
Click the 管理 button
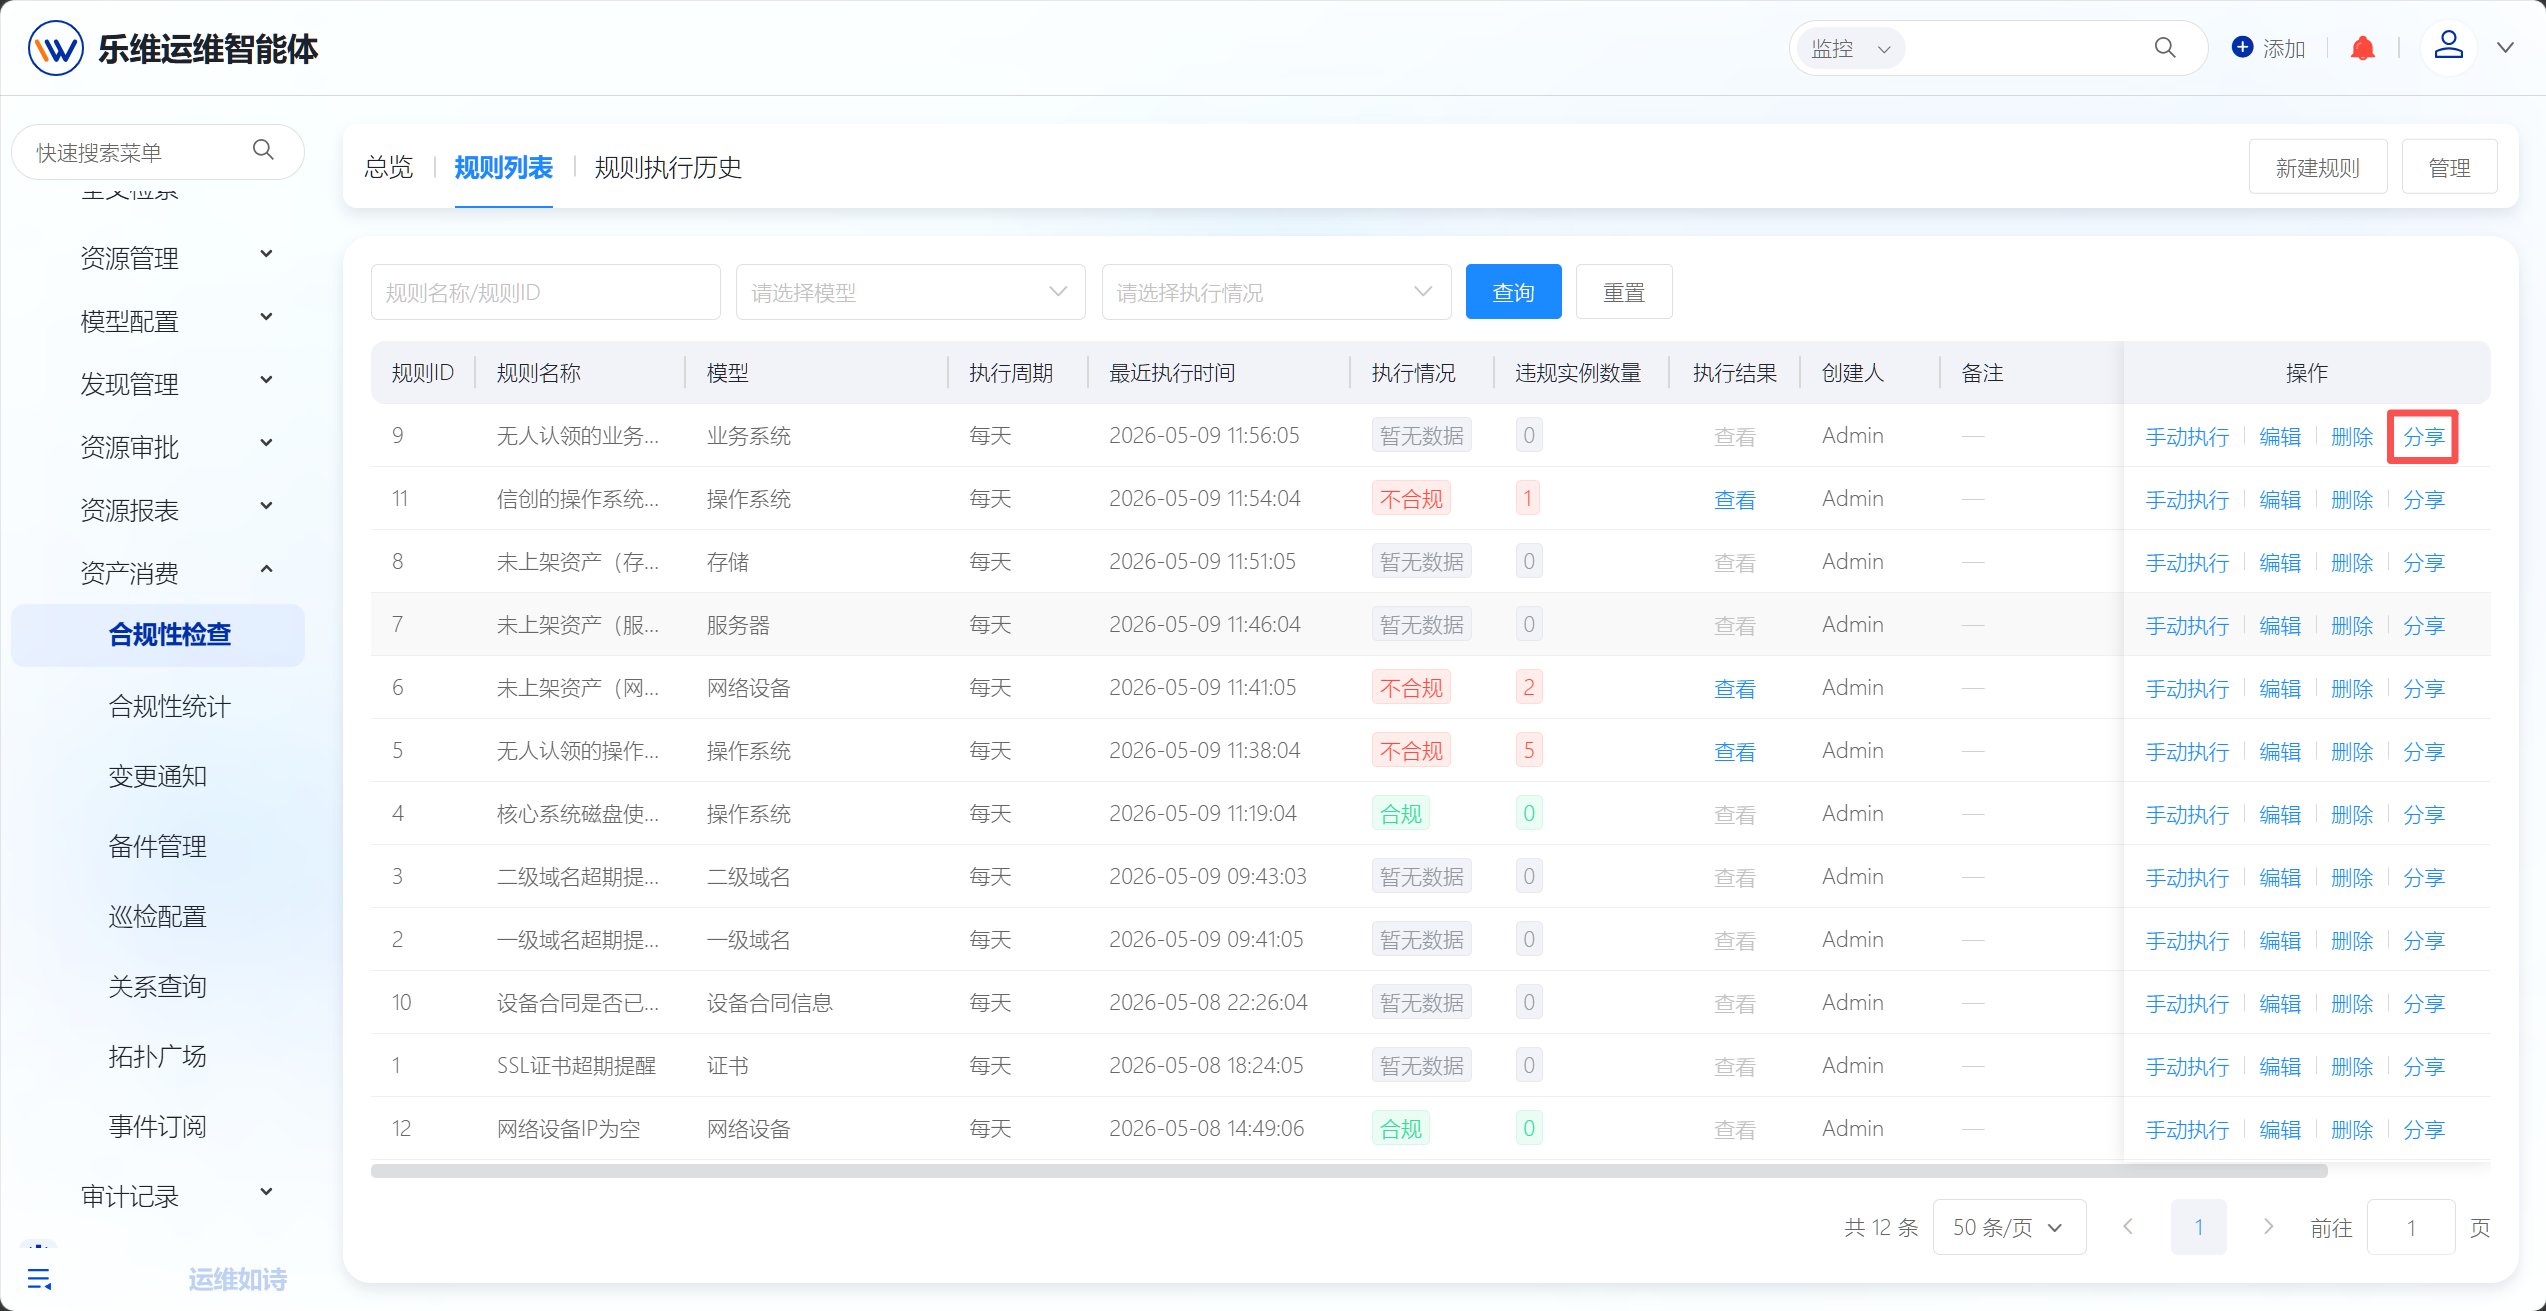click(x=2449, y=167)
